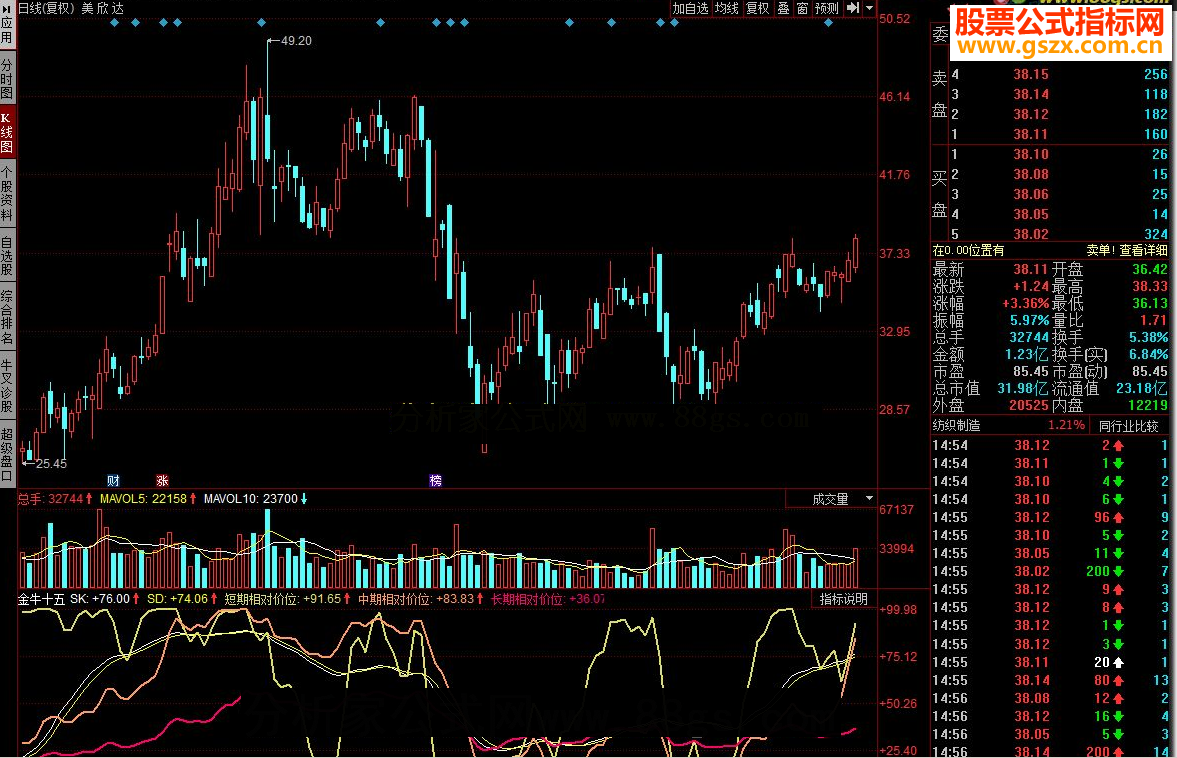Click the 日线(复权) 美欣达 chart title
This screenshot has height=758, width=1177.
(x=71, y=8)
